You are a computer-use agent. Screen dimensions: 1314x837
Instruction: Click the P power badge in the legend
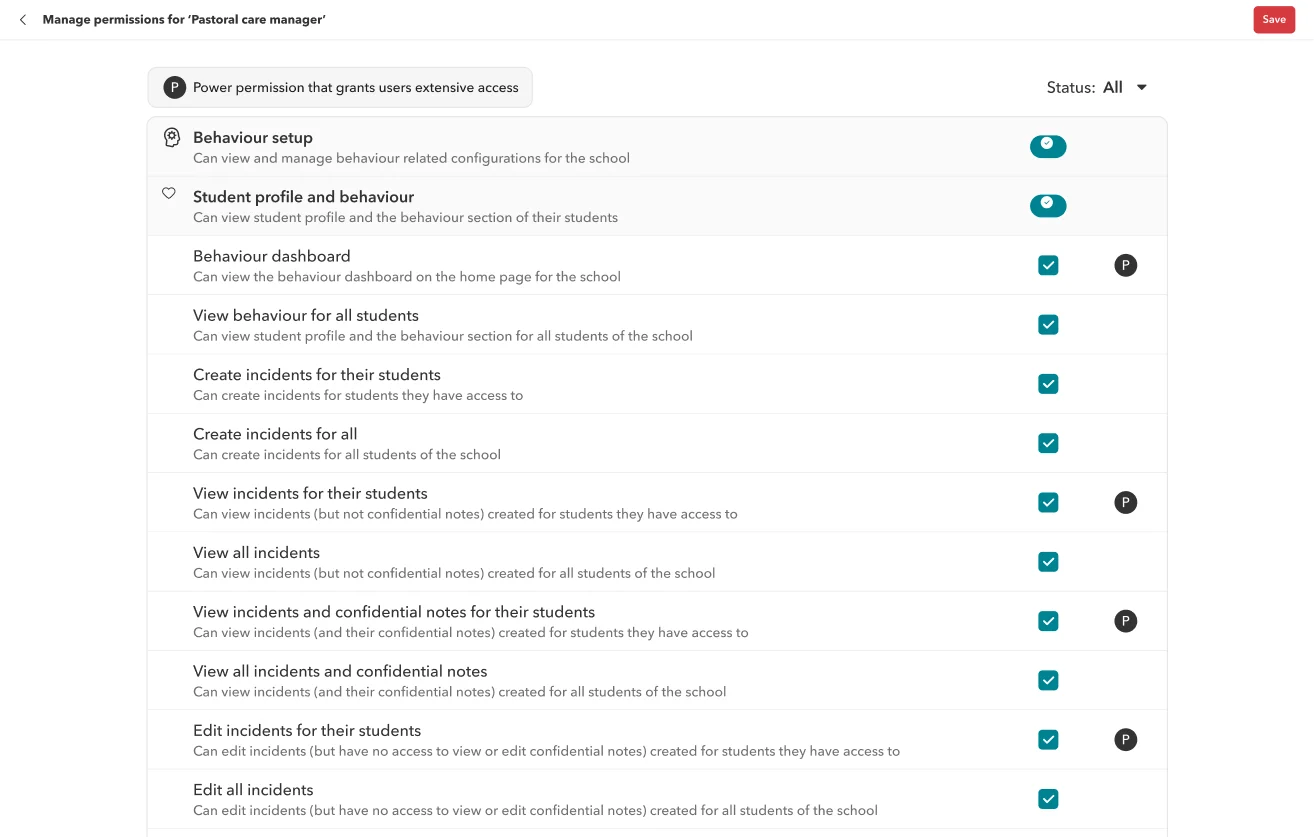pos(175,88)
